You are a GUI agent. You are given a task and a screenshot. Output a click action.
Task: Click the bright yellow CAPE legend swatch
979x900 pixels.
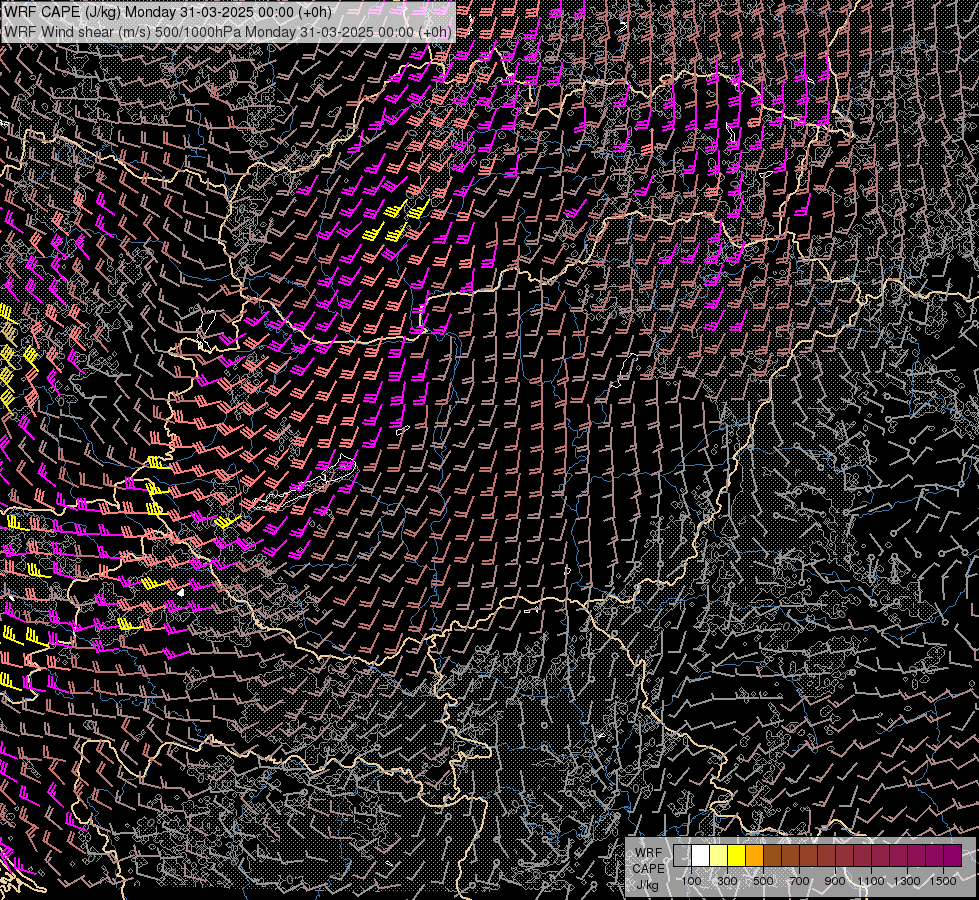737,855
